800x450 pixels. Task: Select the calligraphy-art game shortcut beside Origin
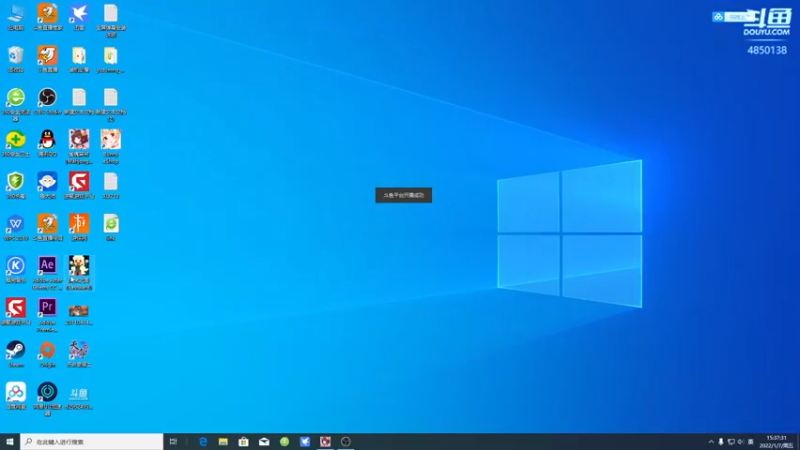(x=79, y=355)
